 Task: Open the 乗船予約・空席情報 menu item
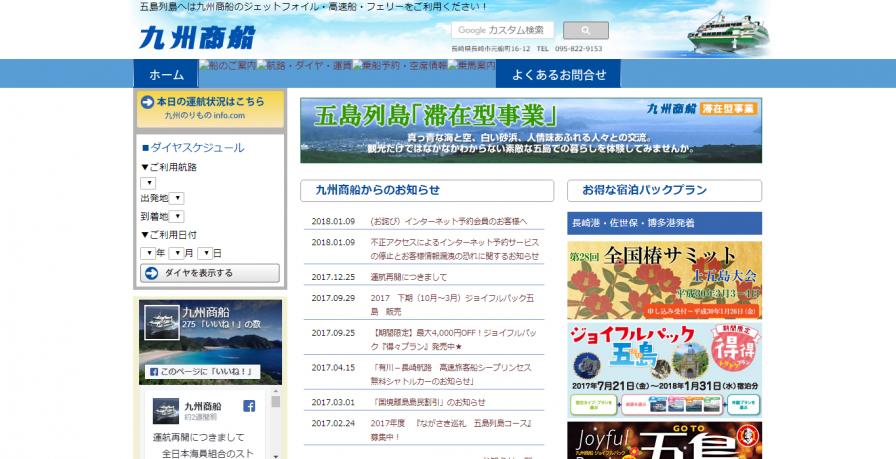[399, 65]
